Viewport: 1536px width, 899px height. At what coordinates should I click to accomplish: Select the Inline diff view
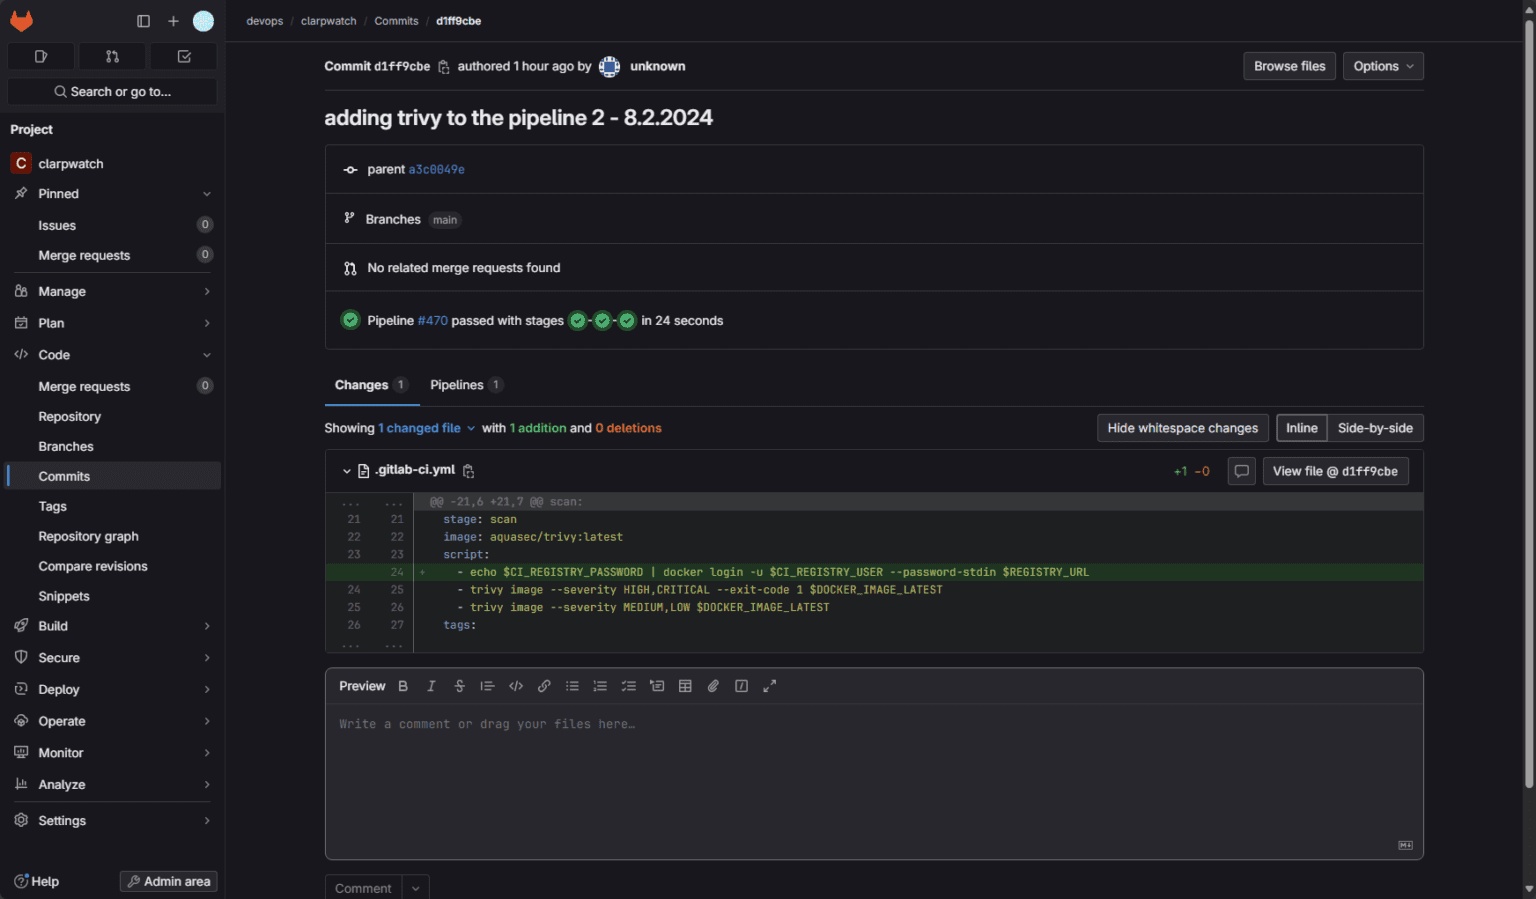click(x=1301, y=428)
